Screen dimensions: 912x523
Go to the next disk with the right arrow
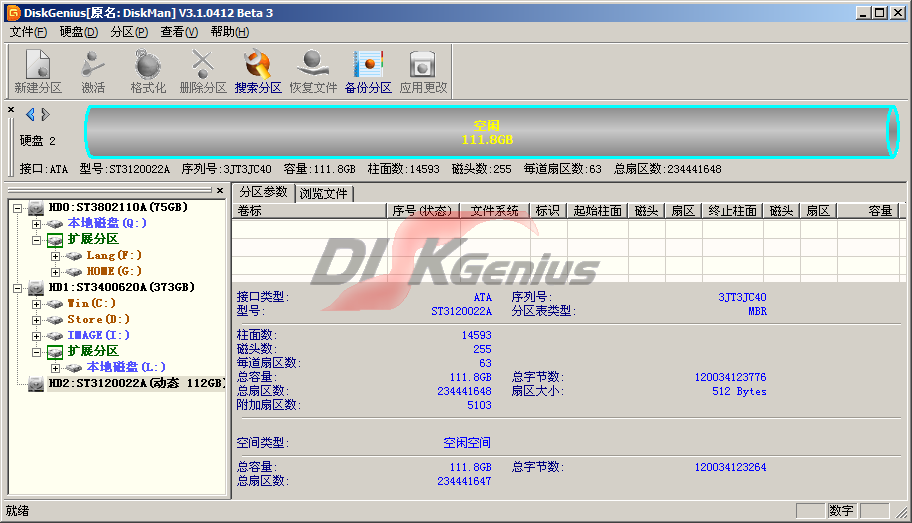(x=45, y=114)
